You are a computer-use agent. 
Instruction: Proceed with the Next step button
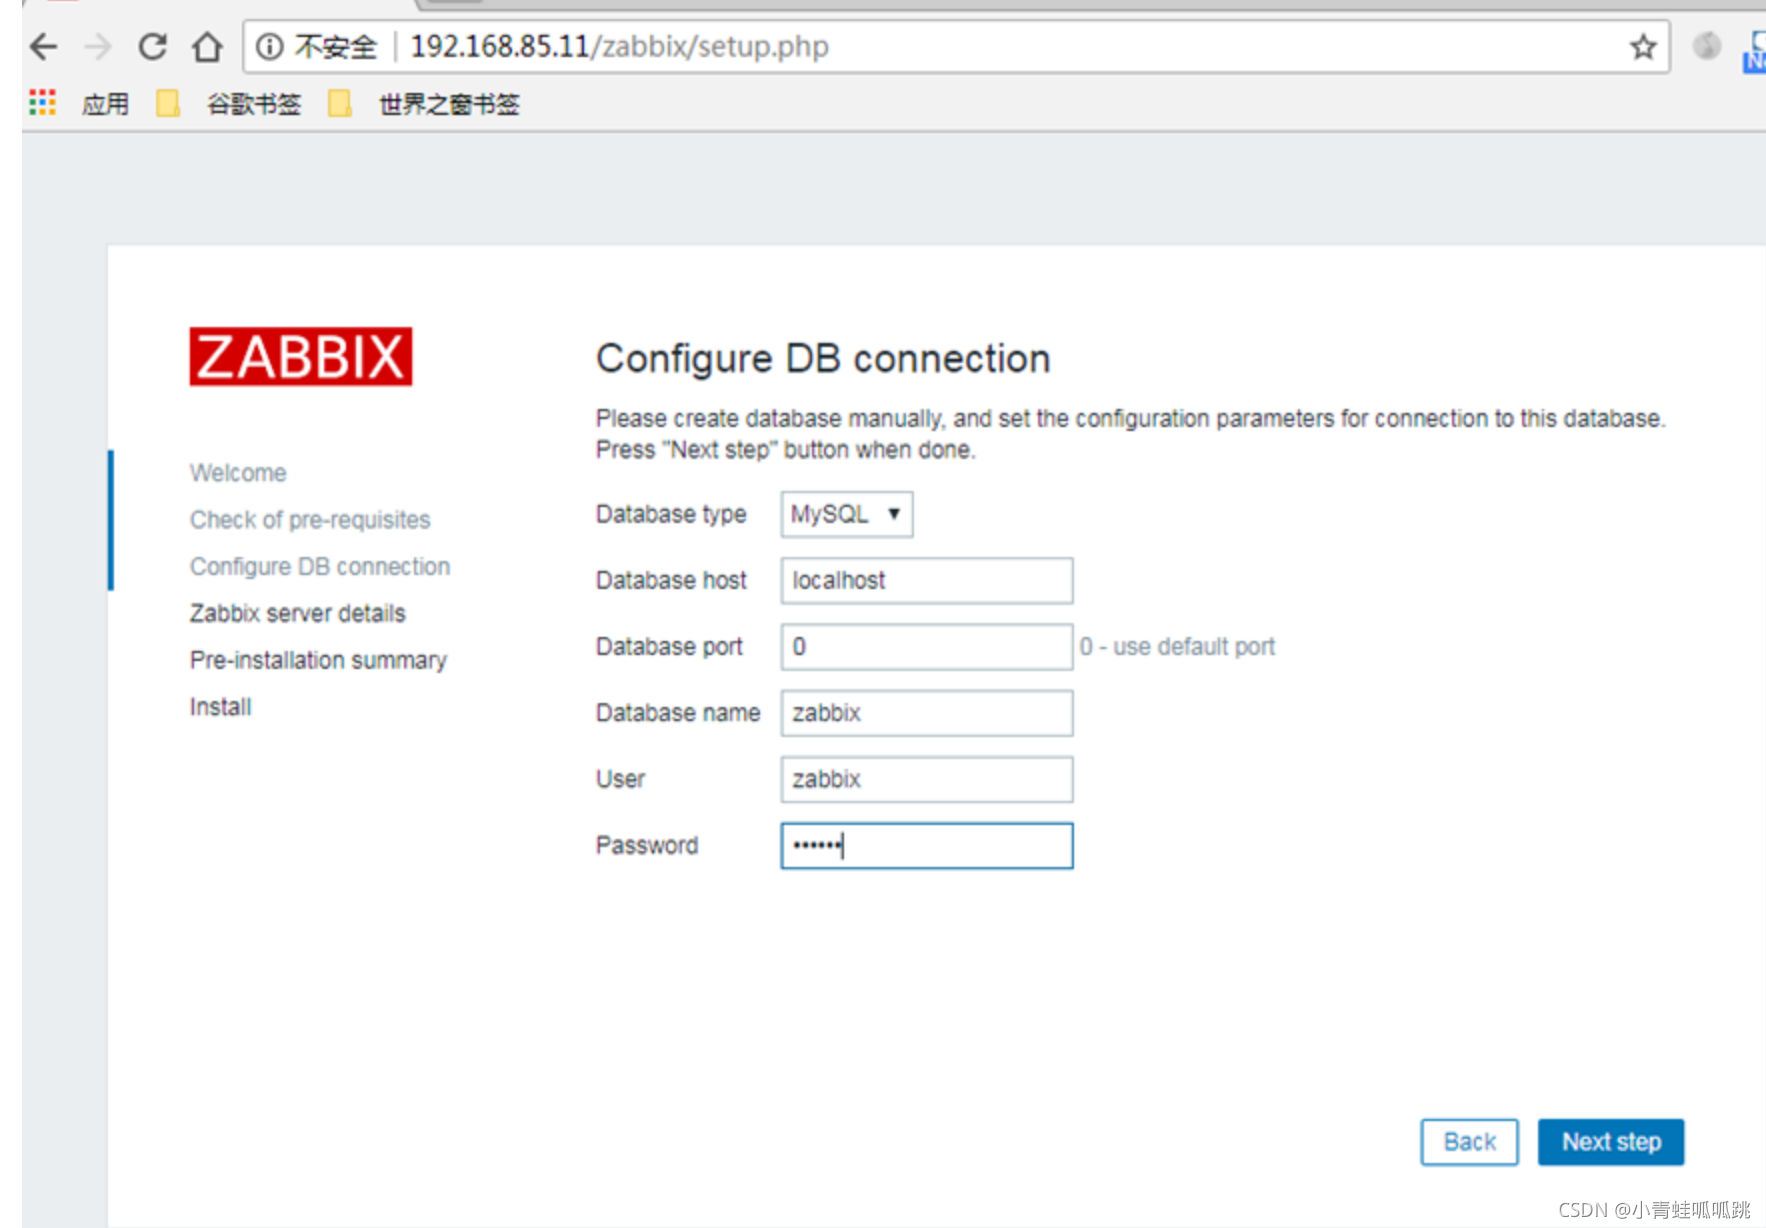tap(1611, 1142)
